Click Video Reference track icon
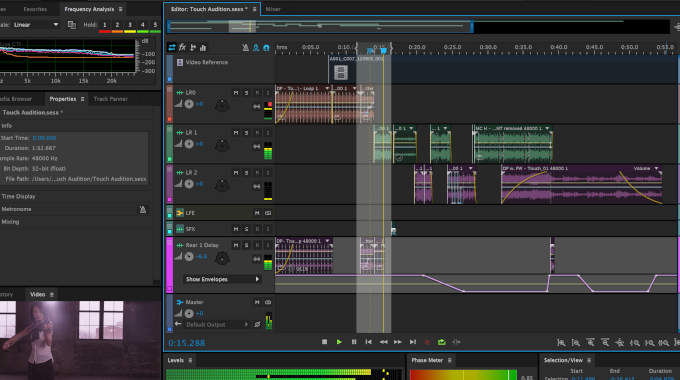 point(180,62)
